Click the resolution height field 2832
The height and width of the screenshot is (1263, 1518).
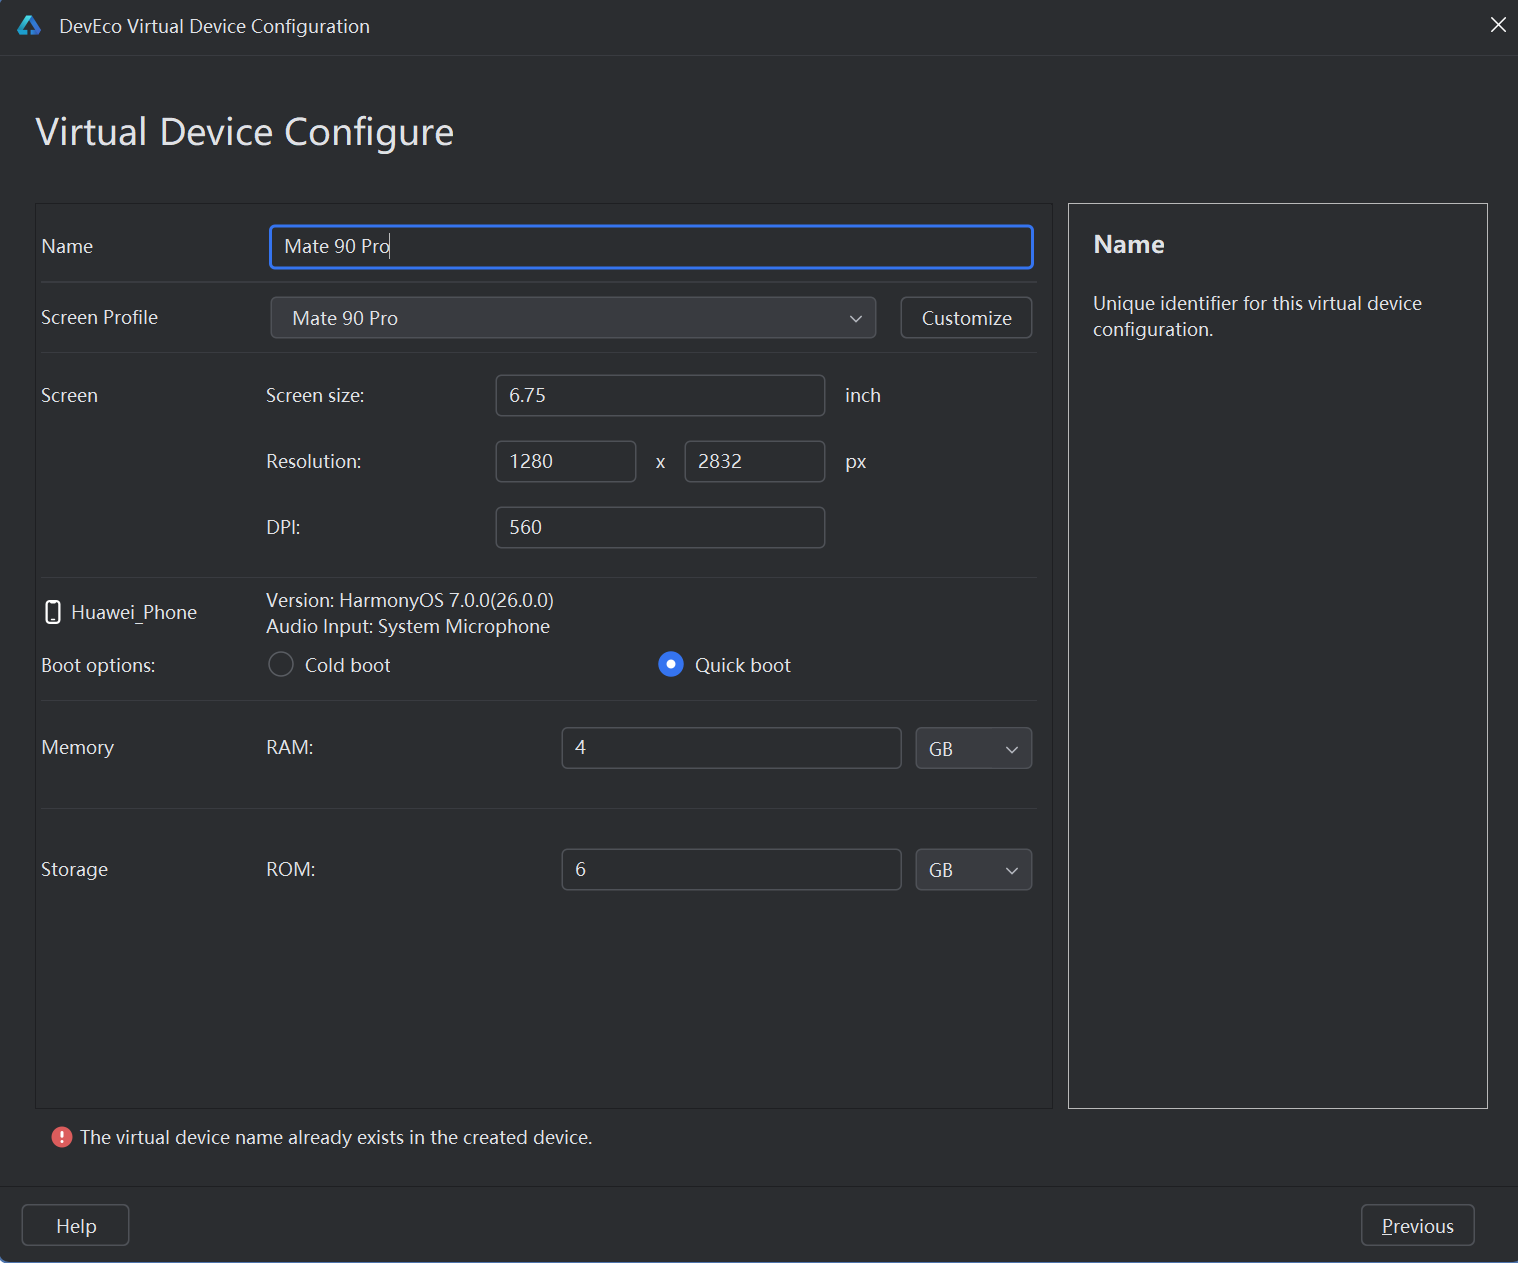(x=755, y=462)
